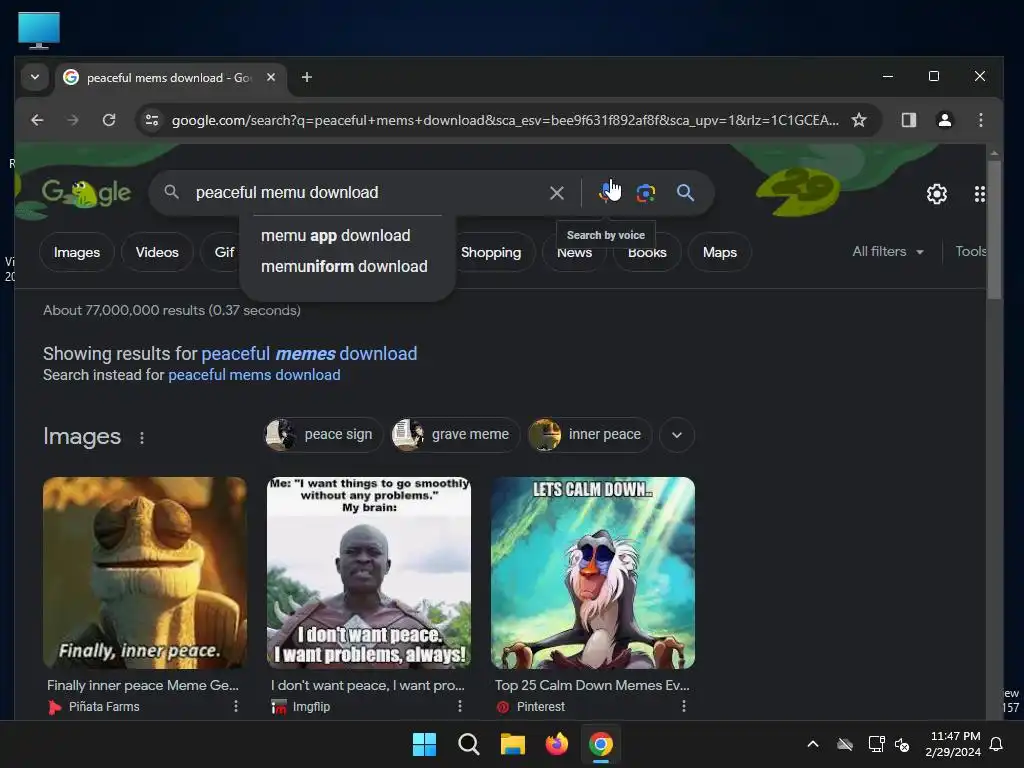Viewport: 1024px width, 768px height.
Task: Select the Maps filter tab
Action: tap(720, 252)
